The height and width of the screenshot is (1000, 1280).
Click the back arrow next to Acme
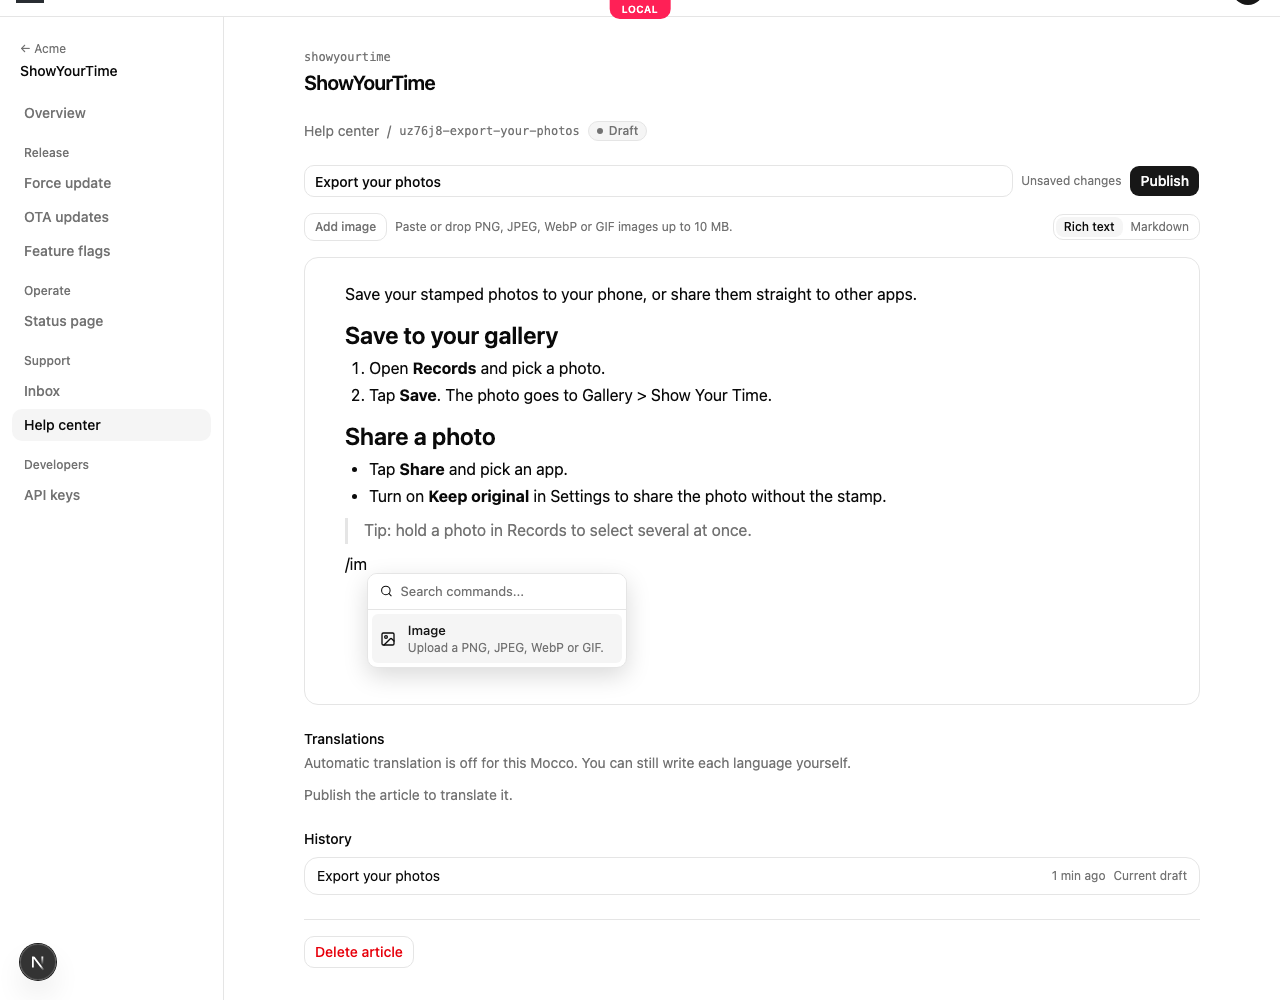click(25, 48)
